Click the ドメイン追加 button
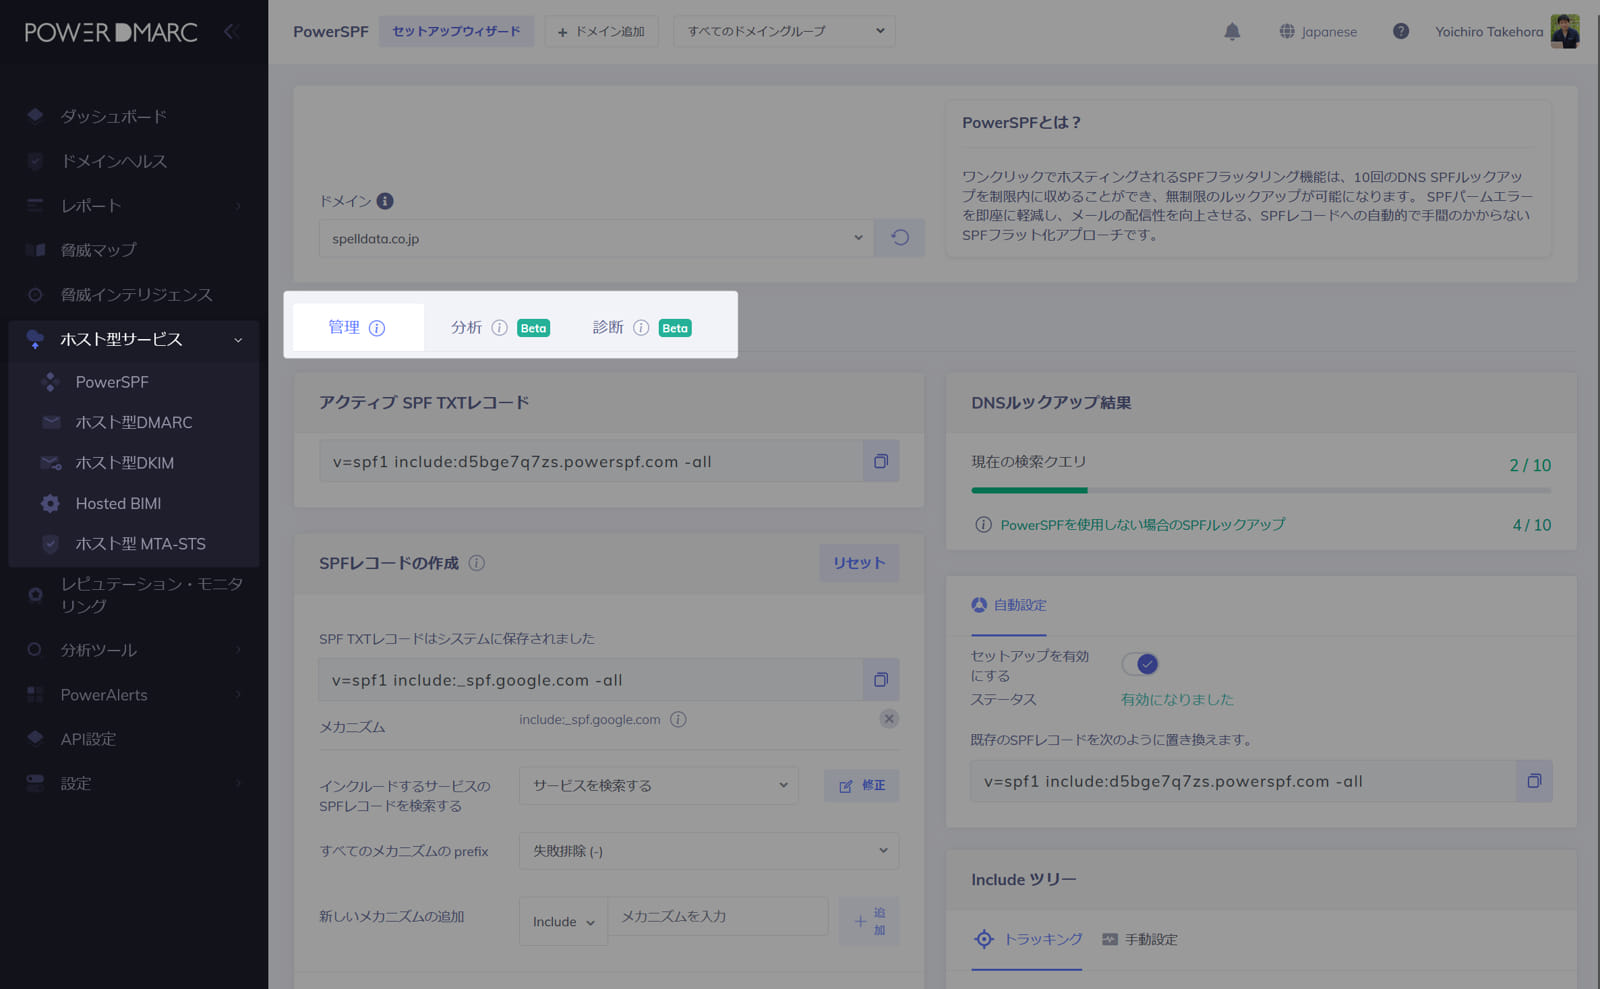The height and width of the screenshot is (989, 1600). pyautogui.click(x=601, y=31)
